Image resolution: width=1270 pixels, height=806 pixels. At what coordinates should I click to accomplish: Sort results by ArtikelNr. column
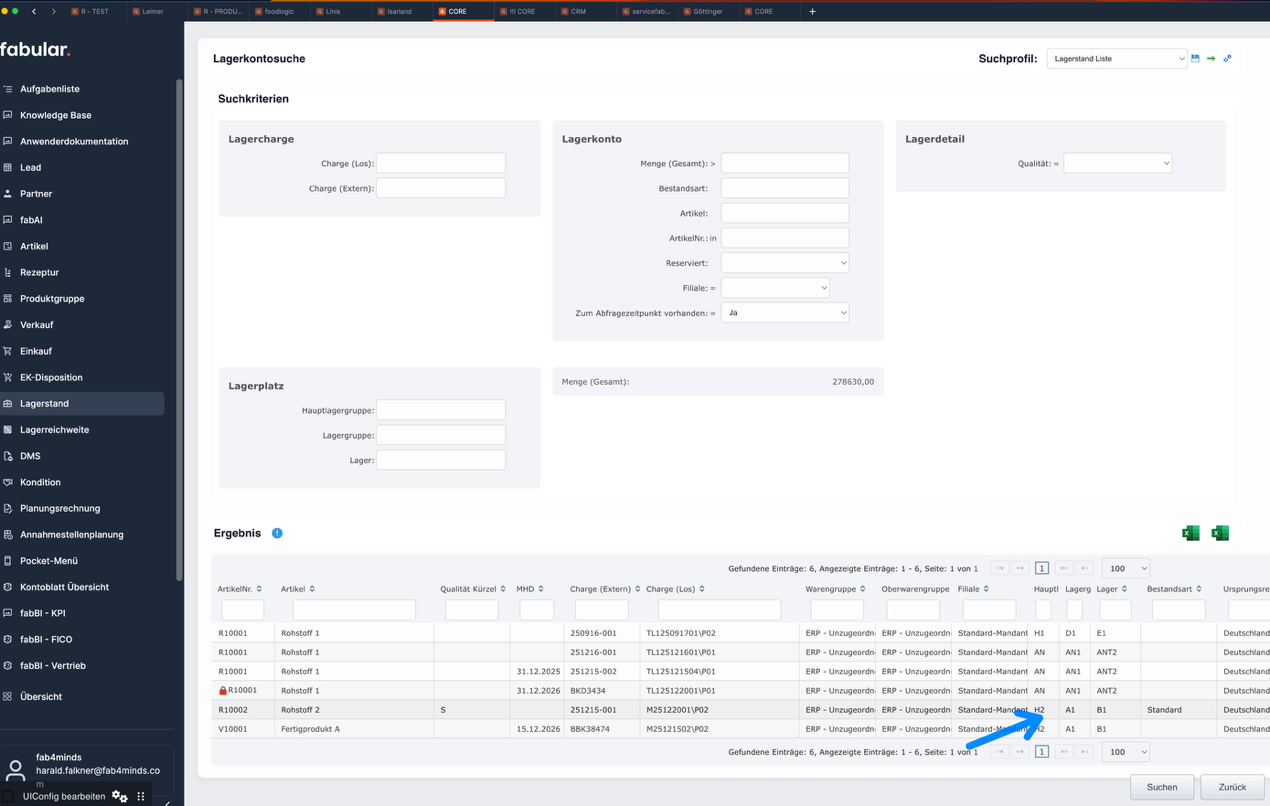(259, 589)
